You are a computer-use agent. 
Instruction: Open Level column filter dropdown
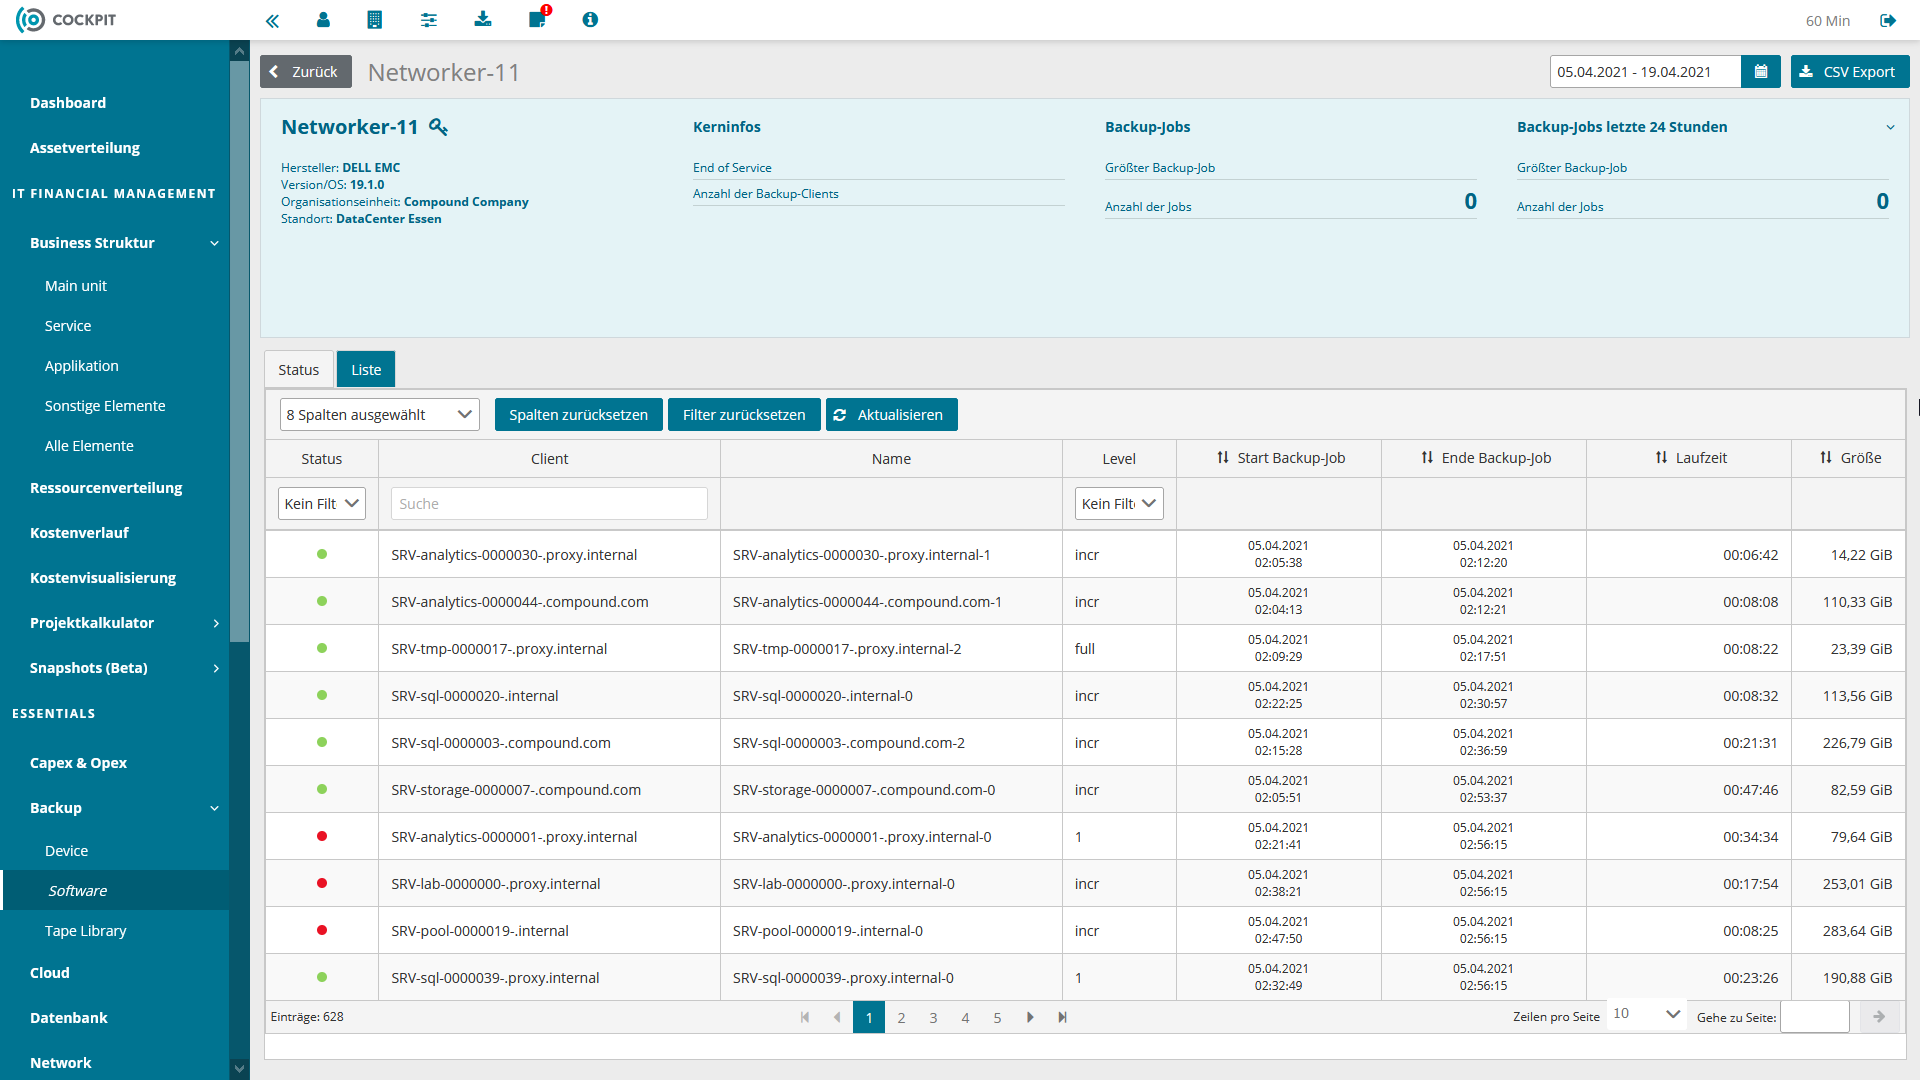click(1119, 504)
